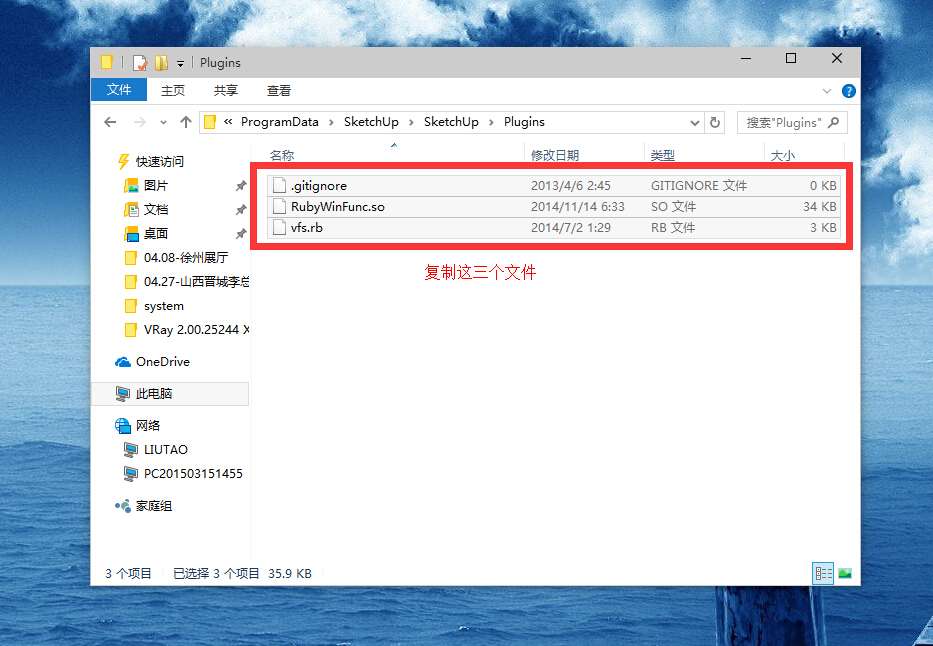This screenshot has width=933, height=646.
Task: Open the recent locations dropdown arrow
Action: (x=163, y=123)
